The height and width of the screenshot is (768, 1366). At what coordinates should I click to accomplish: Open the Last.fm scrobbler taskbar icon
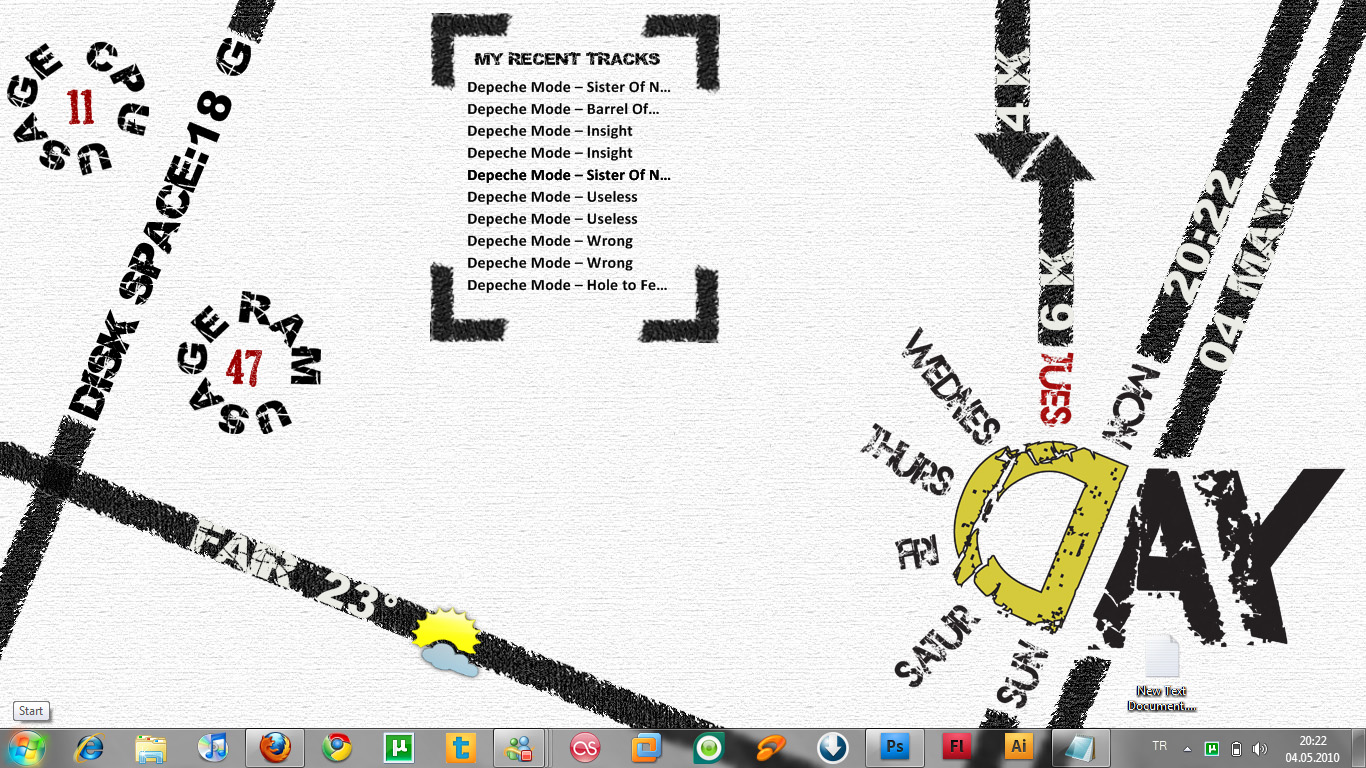tap(585, 747)
